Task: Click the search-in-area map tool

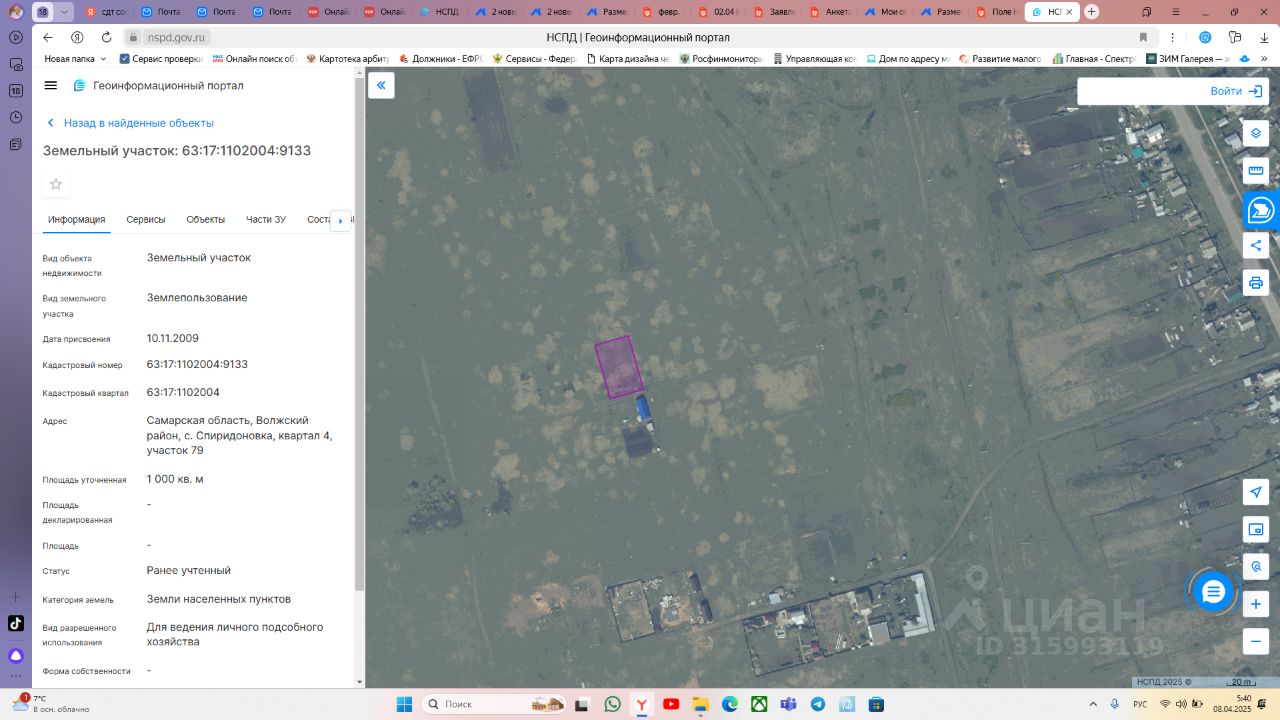Action: 1256,567
